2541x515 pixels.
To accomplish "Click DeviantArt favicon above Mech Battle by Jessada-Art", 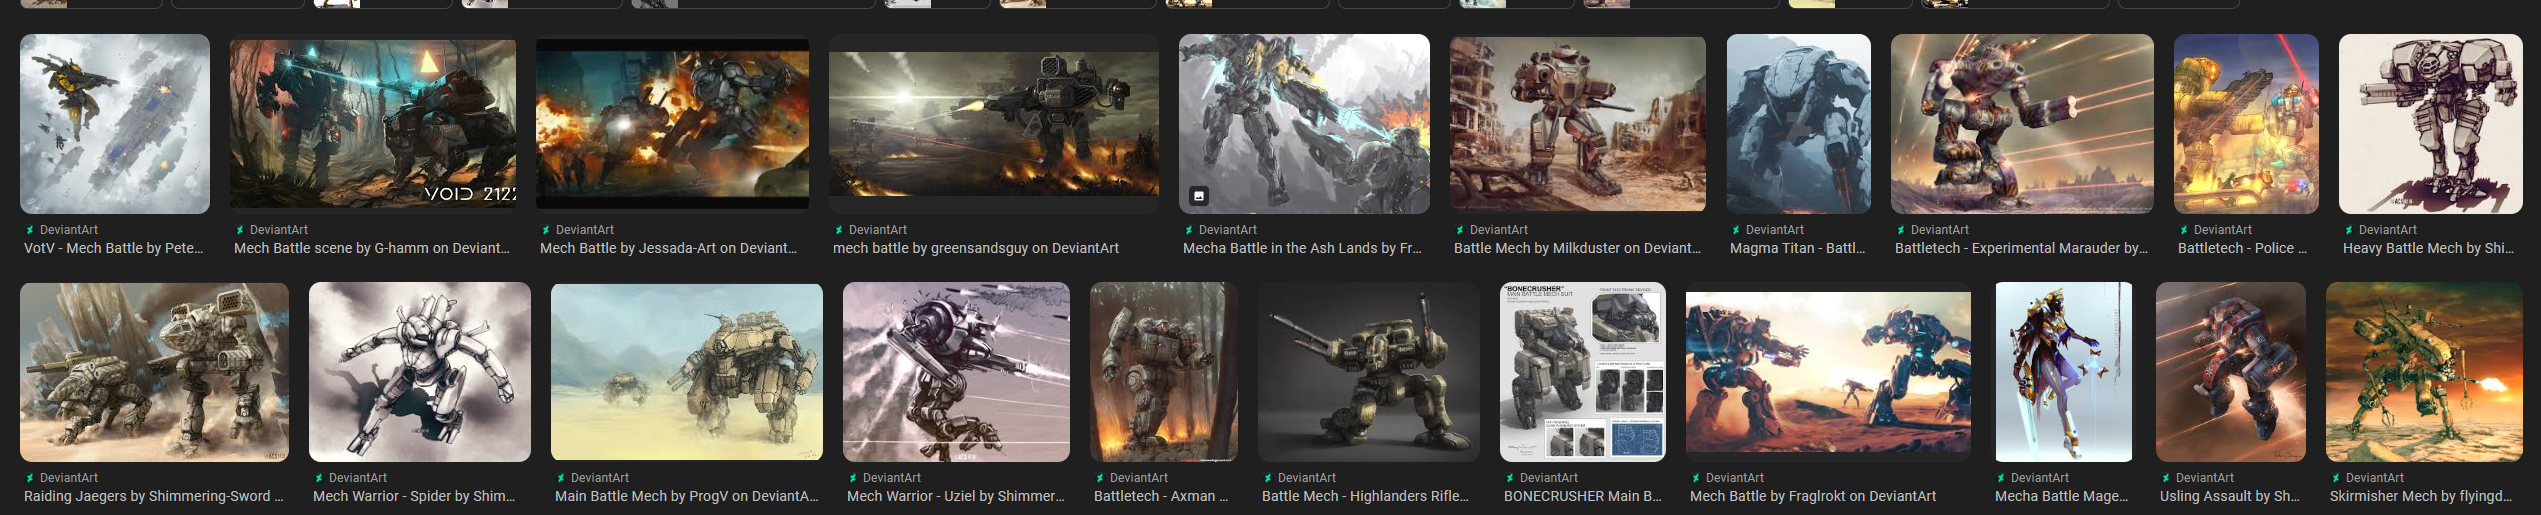I will [546, 230].
